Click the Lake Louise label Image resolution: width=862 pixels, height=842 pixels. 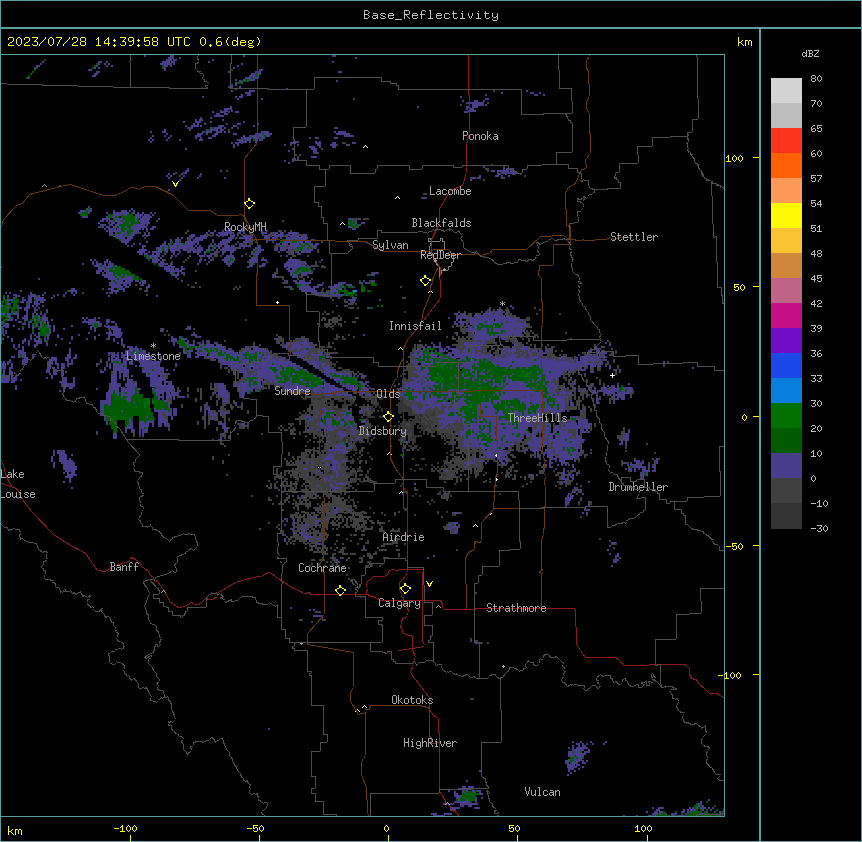click(18, 484)
